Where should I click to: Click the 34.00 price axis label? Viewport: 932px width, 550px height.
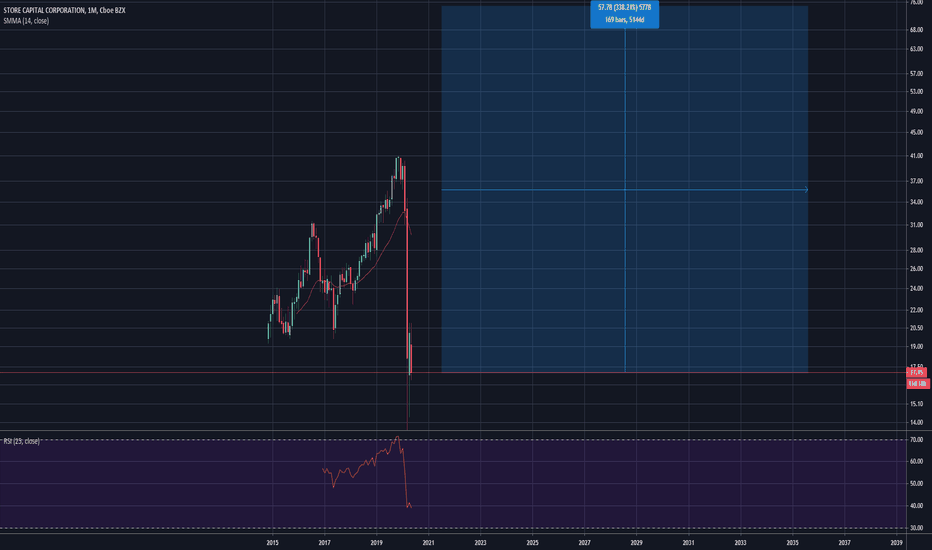click(x=916, y=202)
